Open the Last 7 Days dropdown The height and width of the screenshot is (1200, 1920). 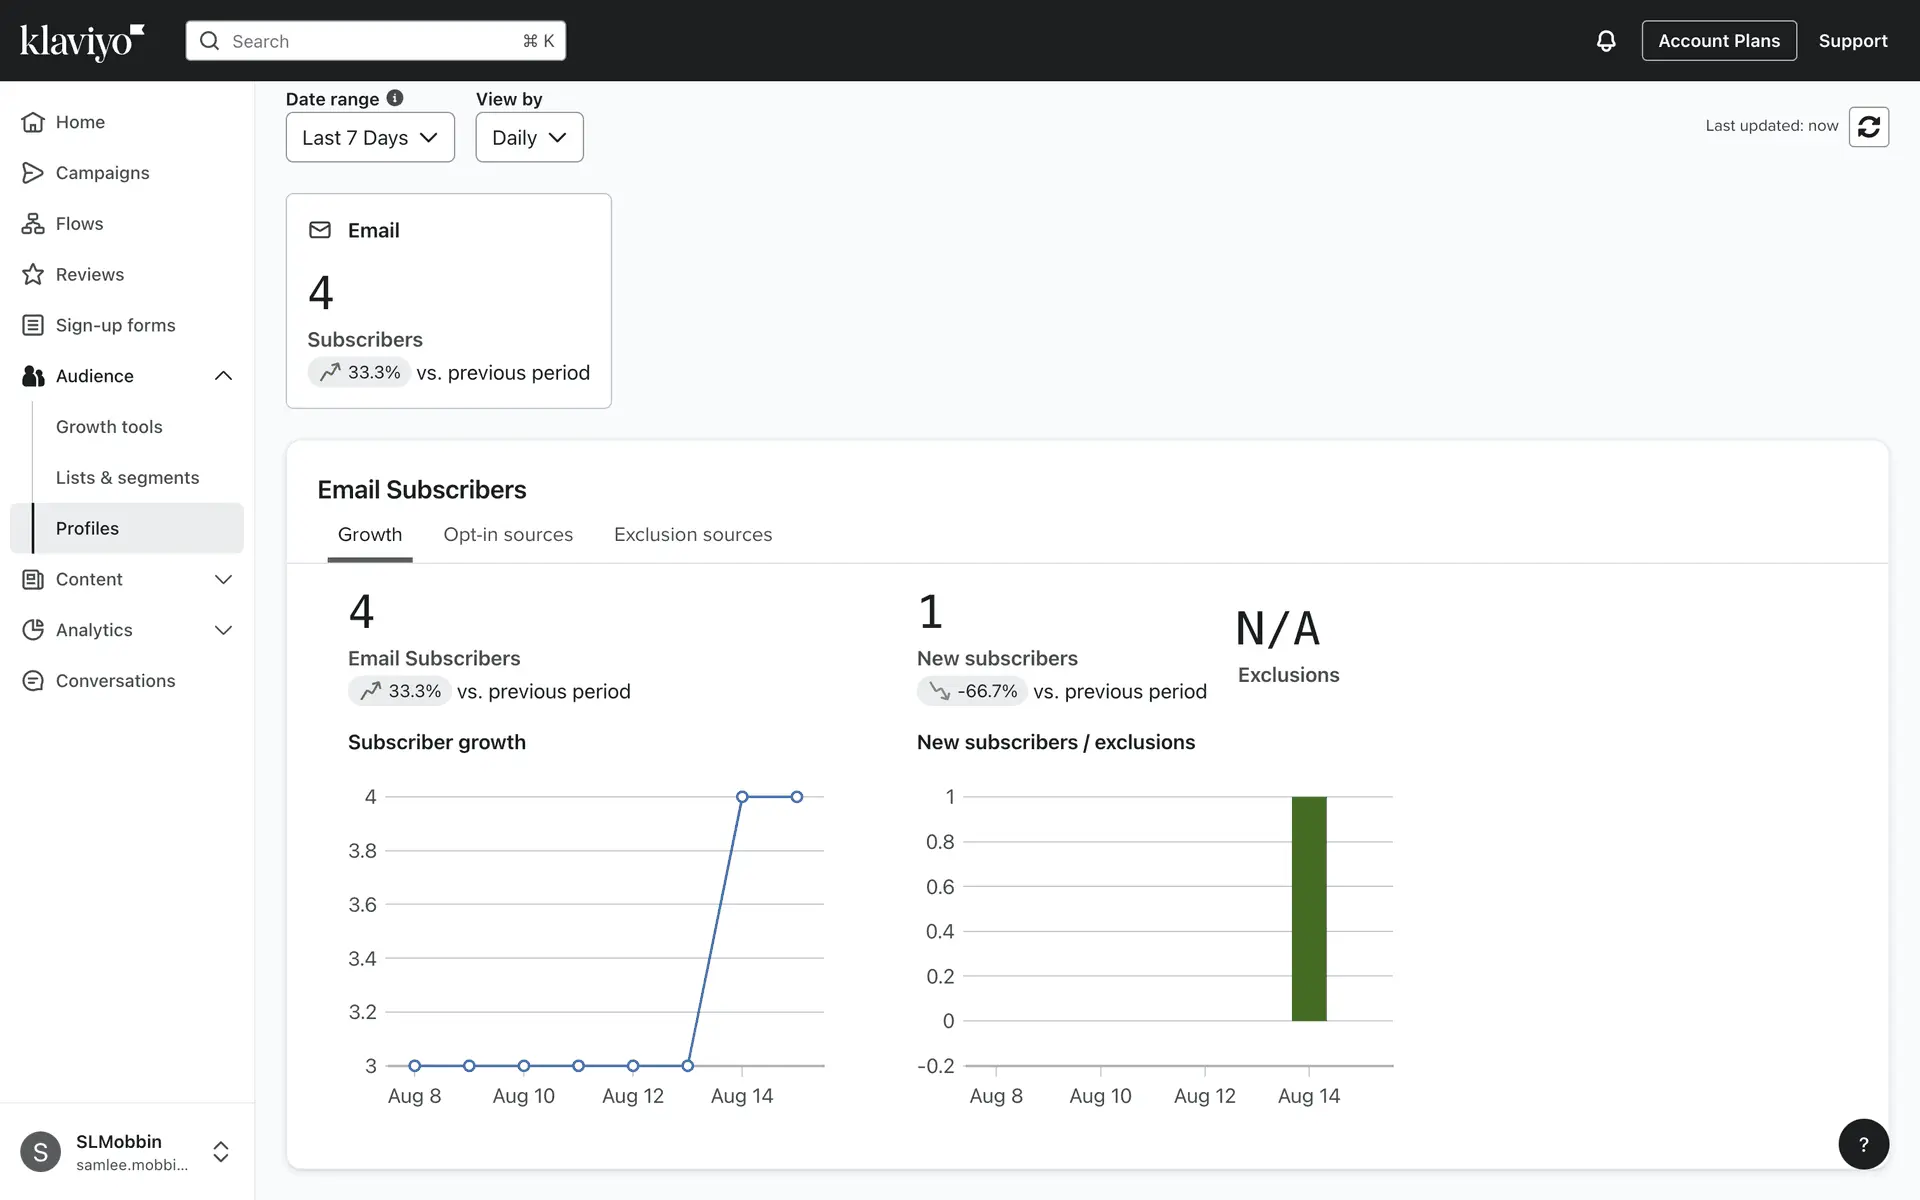370,138
